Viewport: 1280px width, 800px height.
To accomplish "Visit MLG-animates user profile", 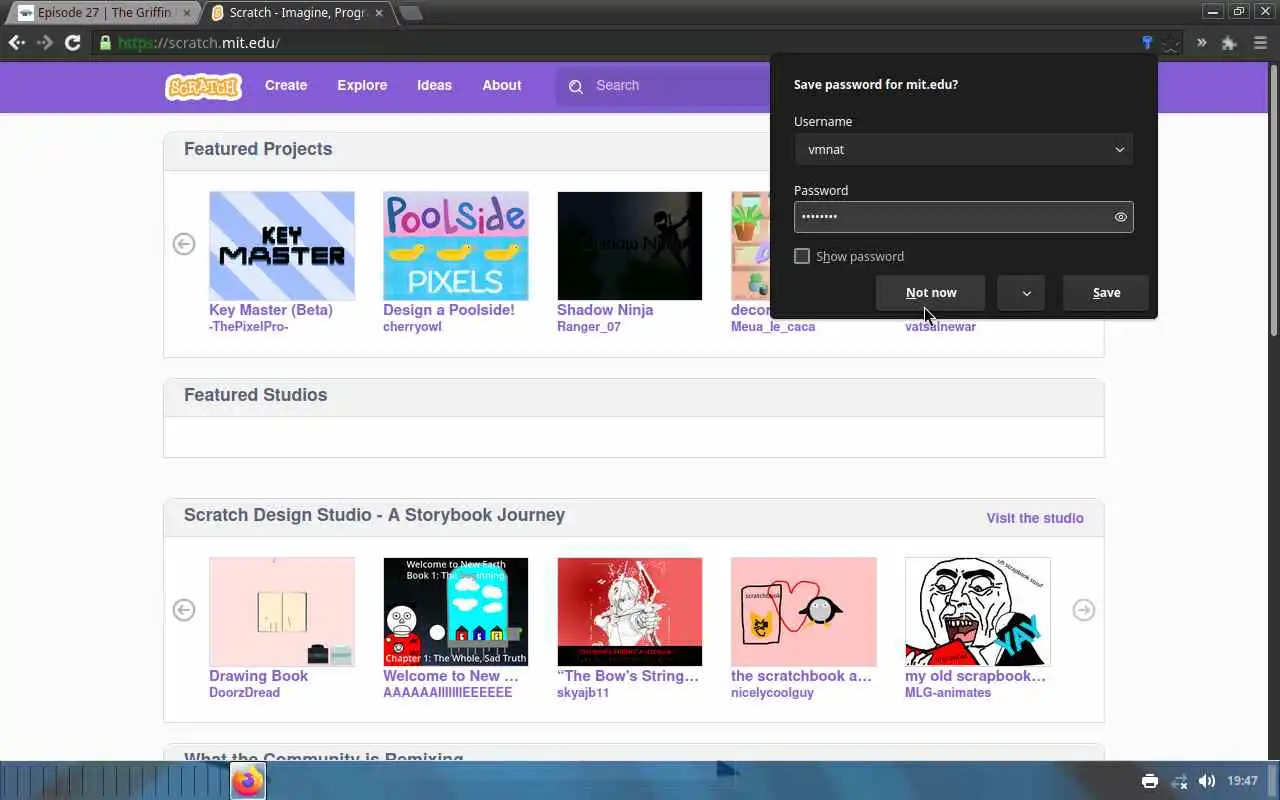I will [x=948, y=693].
